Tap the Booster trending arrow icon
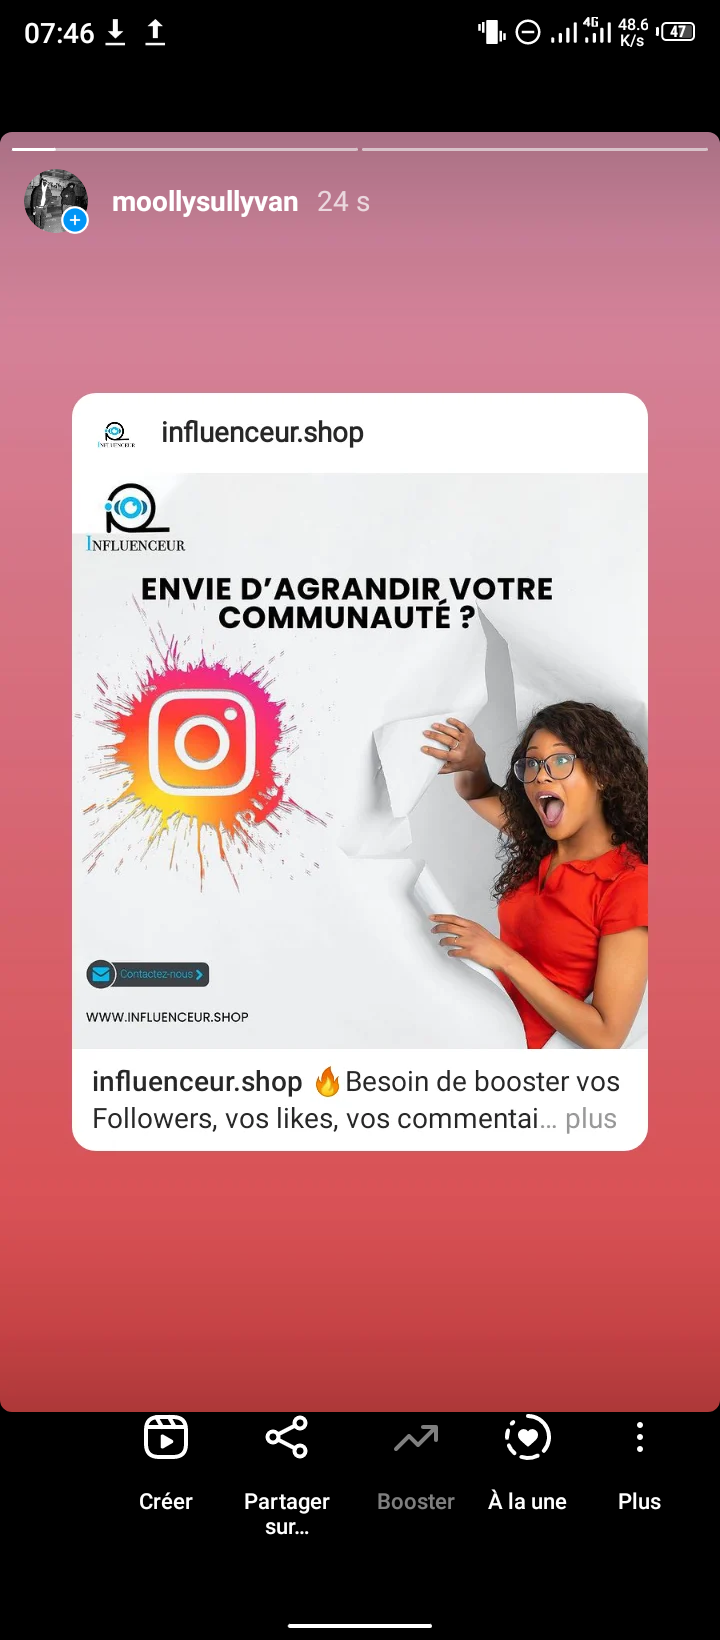The height and width of the screenshot is (1640, 720). click(416, 1438)
